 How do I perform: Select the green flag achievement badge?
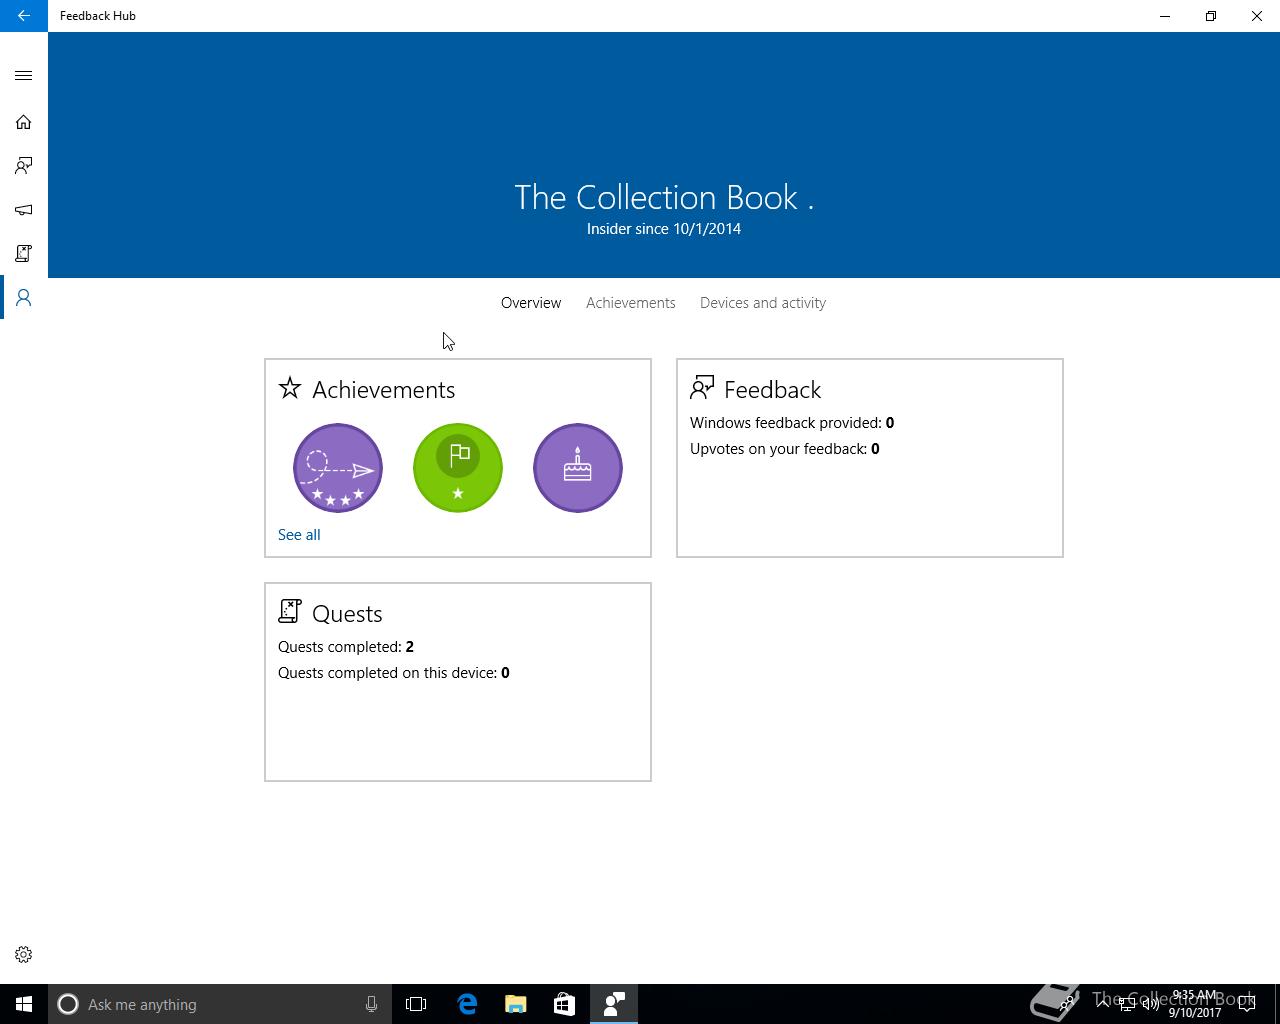458,468
